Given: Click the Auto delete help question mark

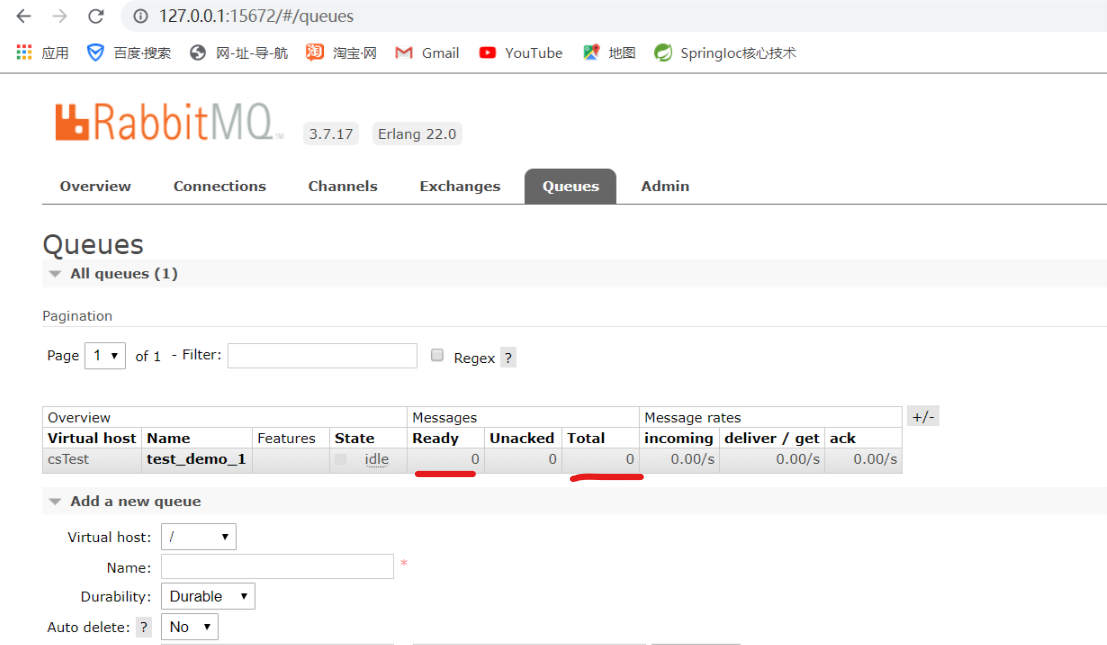Looking at the screenshot, I should point(143,627).
